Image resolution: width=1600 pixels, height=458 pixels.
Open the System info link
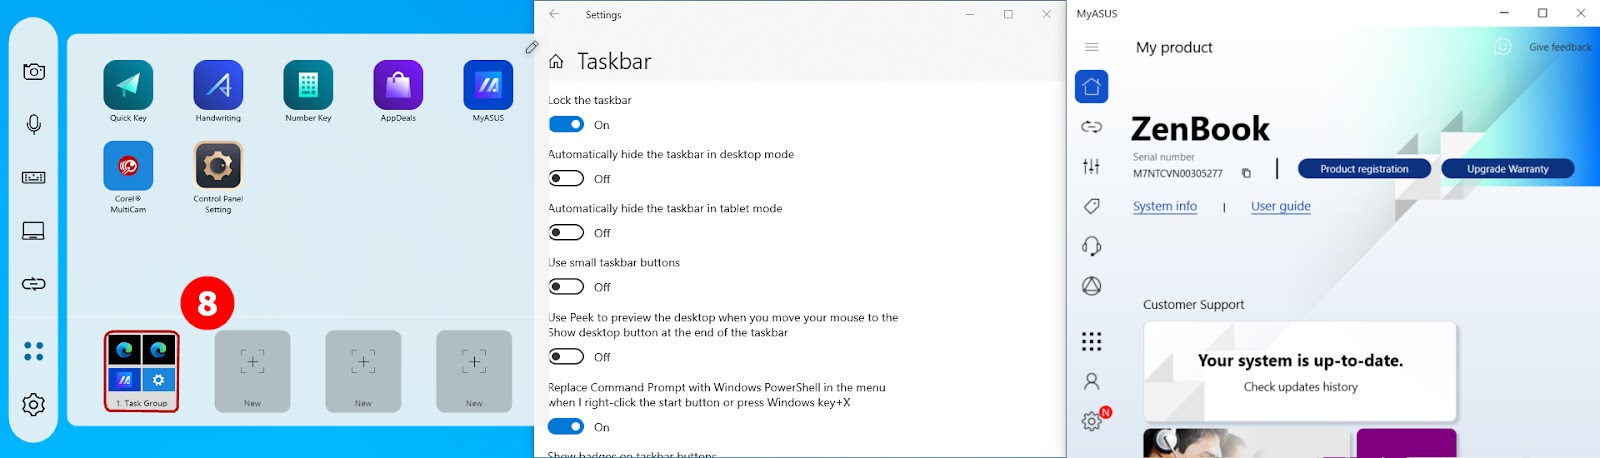[x=1165, y=206]
